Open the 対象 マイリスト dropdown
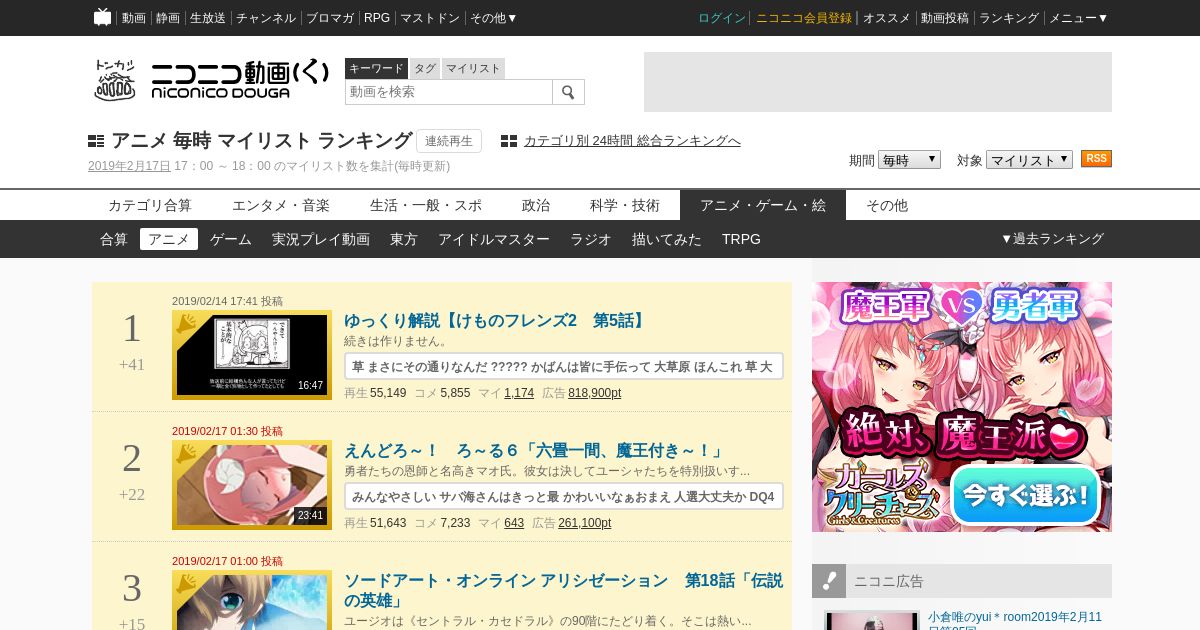The height and width of the screenshot is (630, 1200). (x=1029, y=160)
